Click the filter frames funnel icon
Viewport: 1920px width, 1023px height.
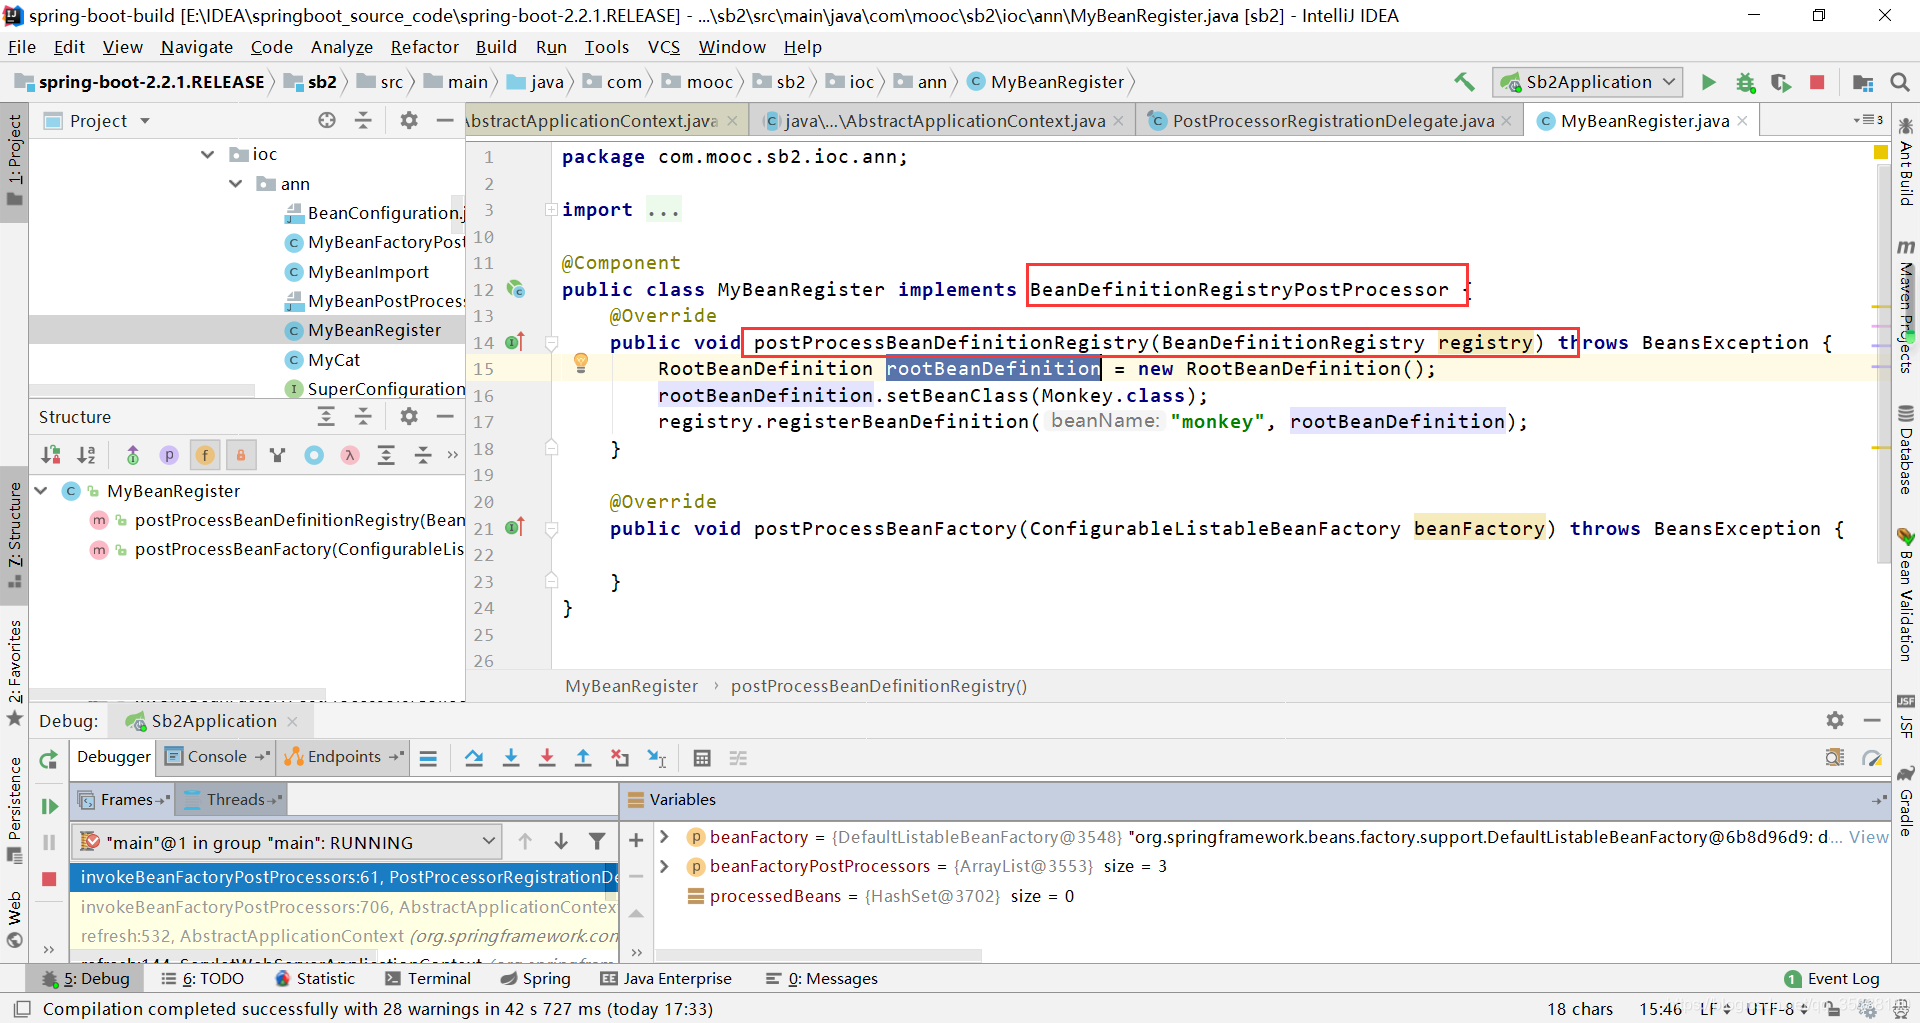(x=597, y=841)
